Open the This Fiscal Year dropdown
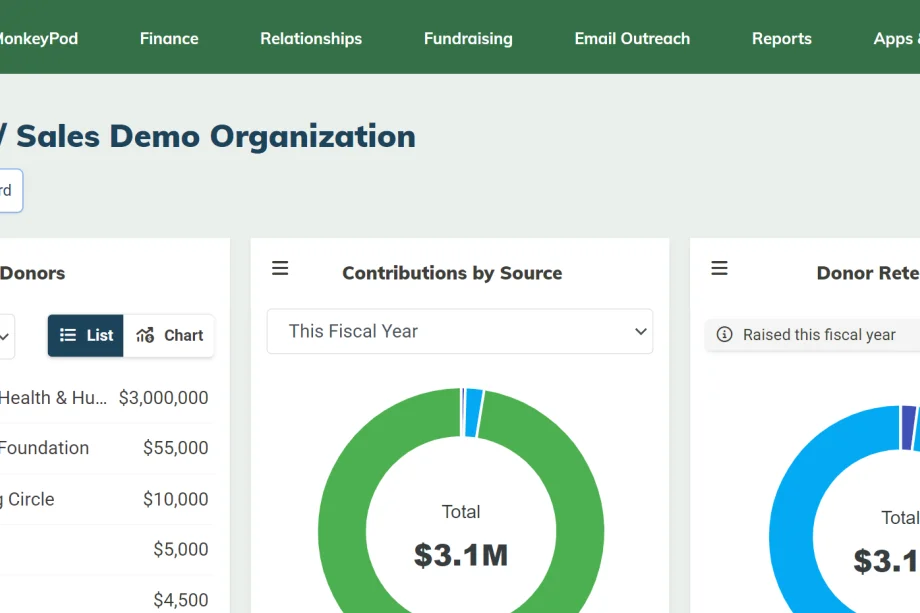Image resolution: width=920 pixels, height=613 pixels. click(x=460, y=331)
